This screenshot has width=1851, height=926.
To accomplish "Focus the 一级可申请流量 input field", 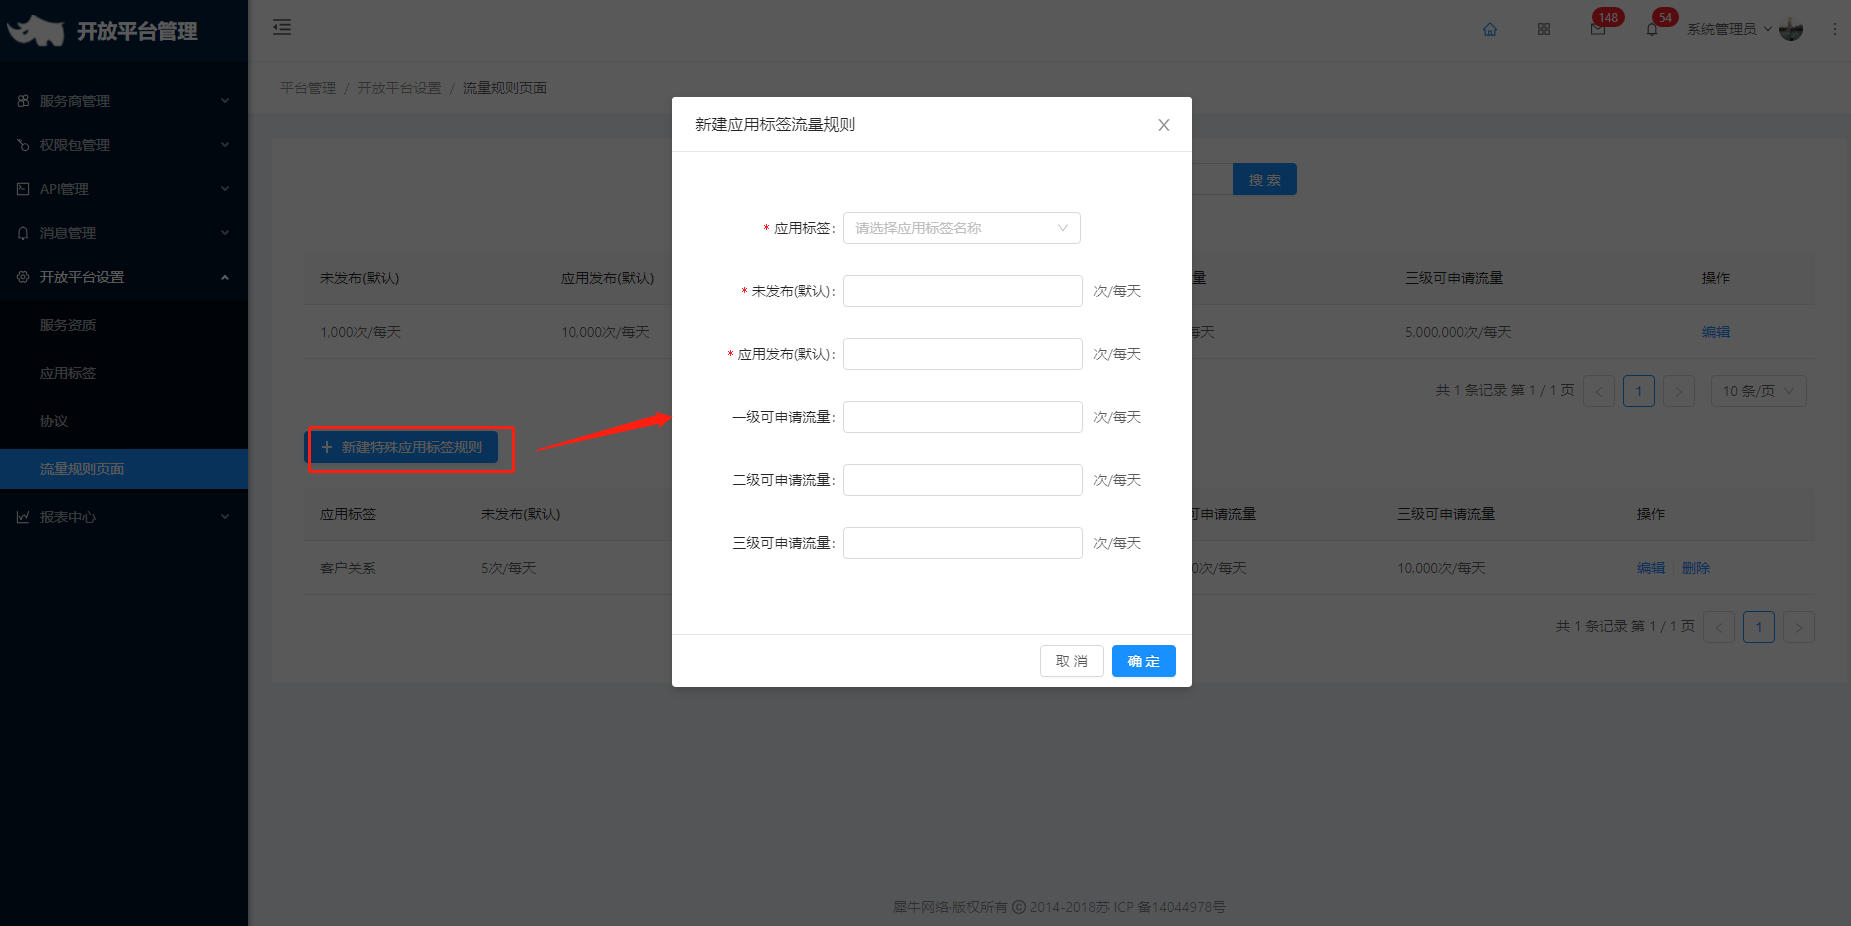I will coord(963,417).
